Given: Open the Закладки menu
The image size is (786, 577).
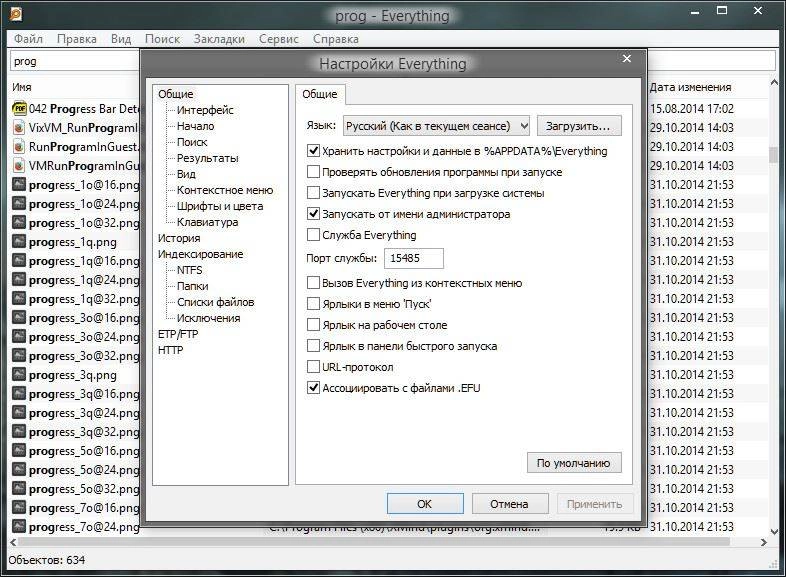Looking at the screenshot, I should point(219,39).
